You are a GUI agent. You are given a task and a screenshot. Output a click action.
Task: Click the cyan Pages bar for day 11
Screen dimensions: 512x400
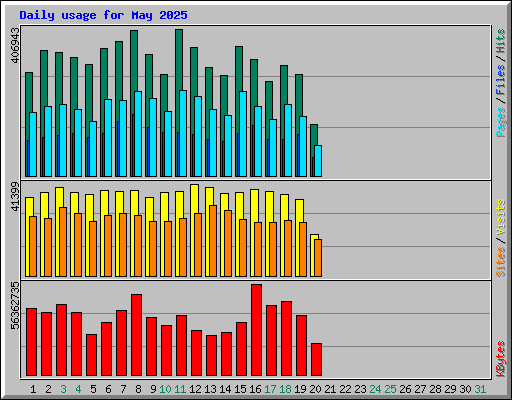click(x=183, y=133)
